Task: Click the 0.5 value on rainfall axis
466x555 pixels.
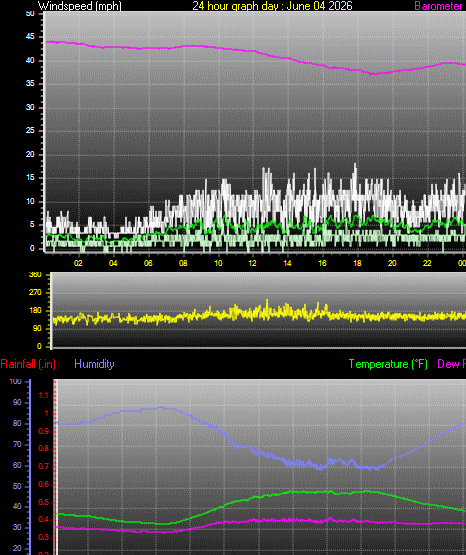Action: coord(43,503)
